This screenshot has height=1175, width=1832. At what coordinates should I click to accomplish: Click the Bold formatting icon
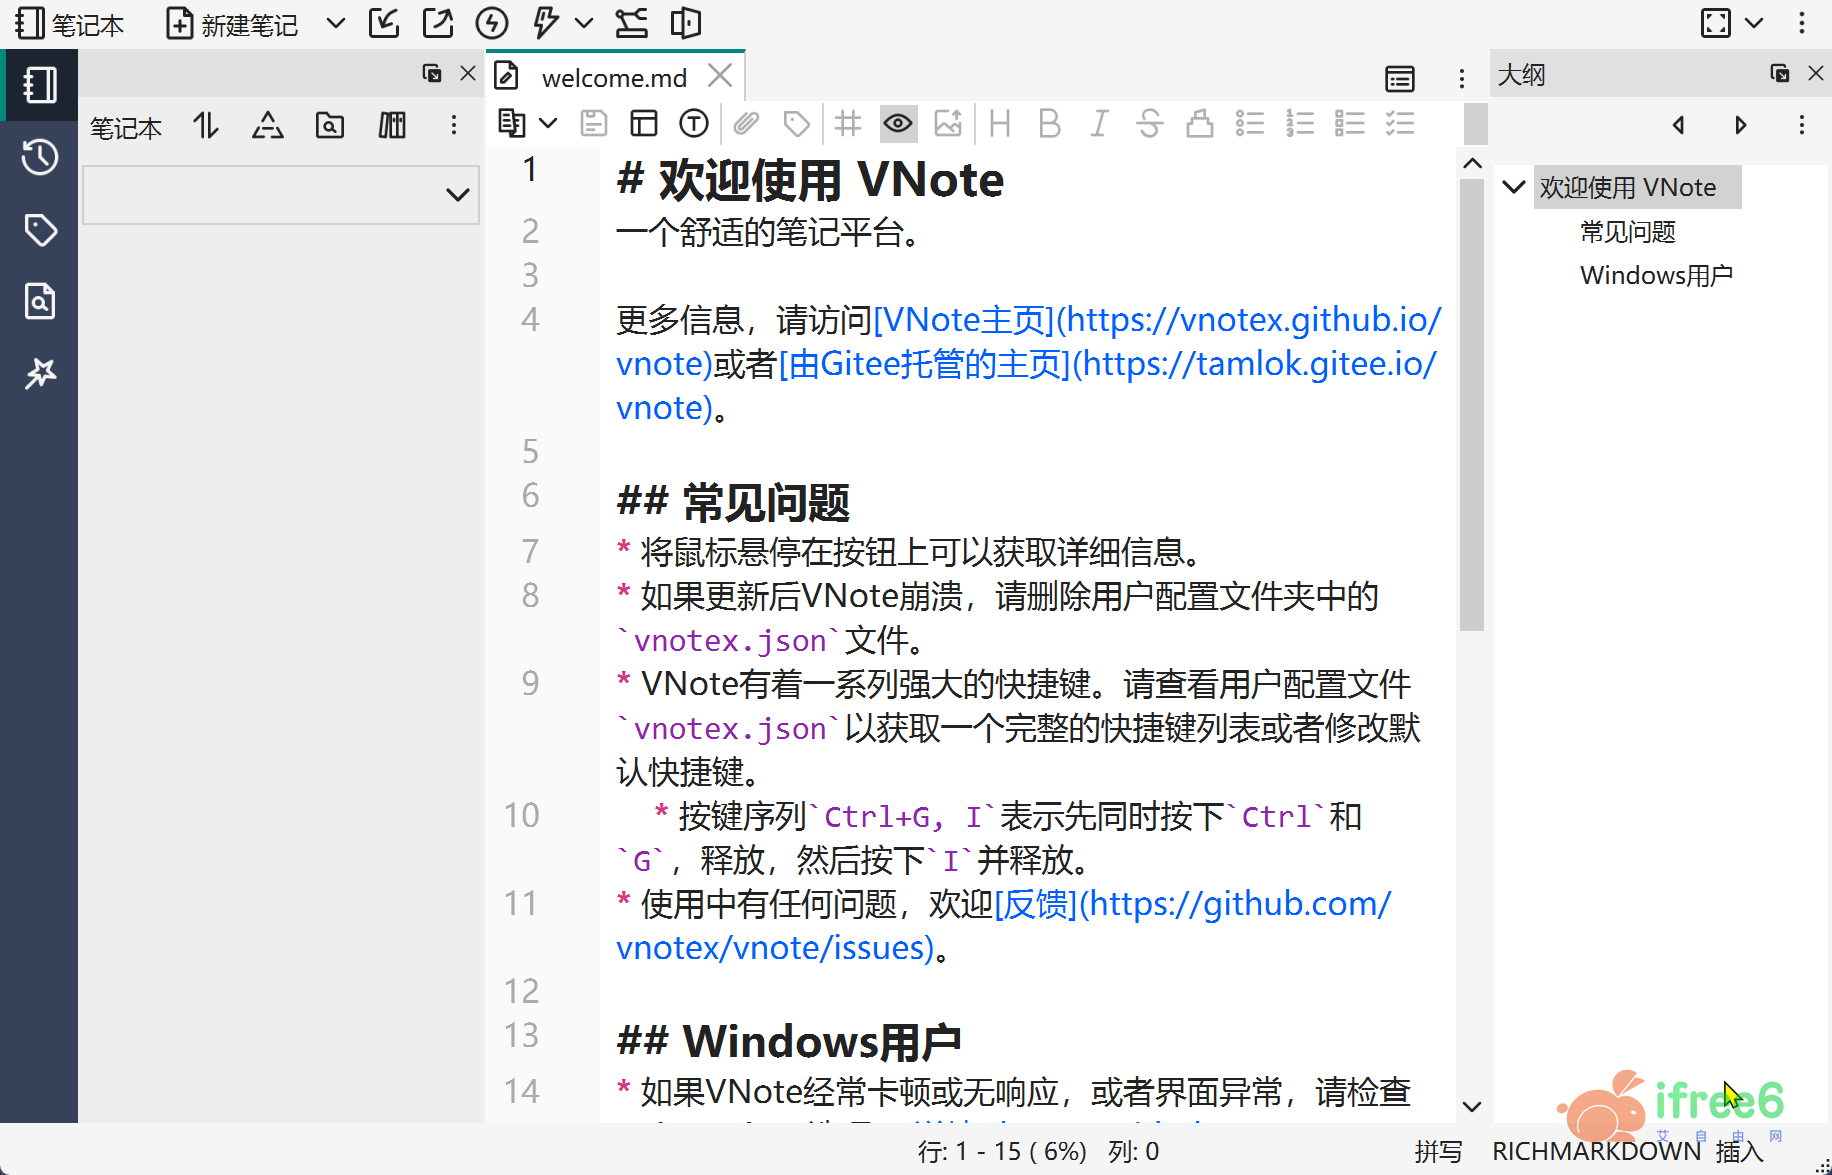1049,124
